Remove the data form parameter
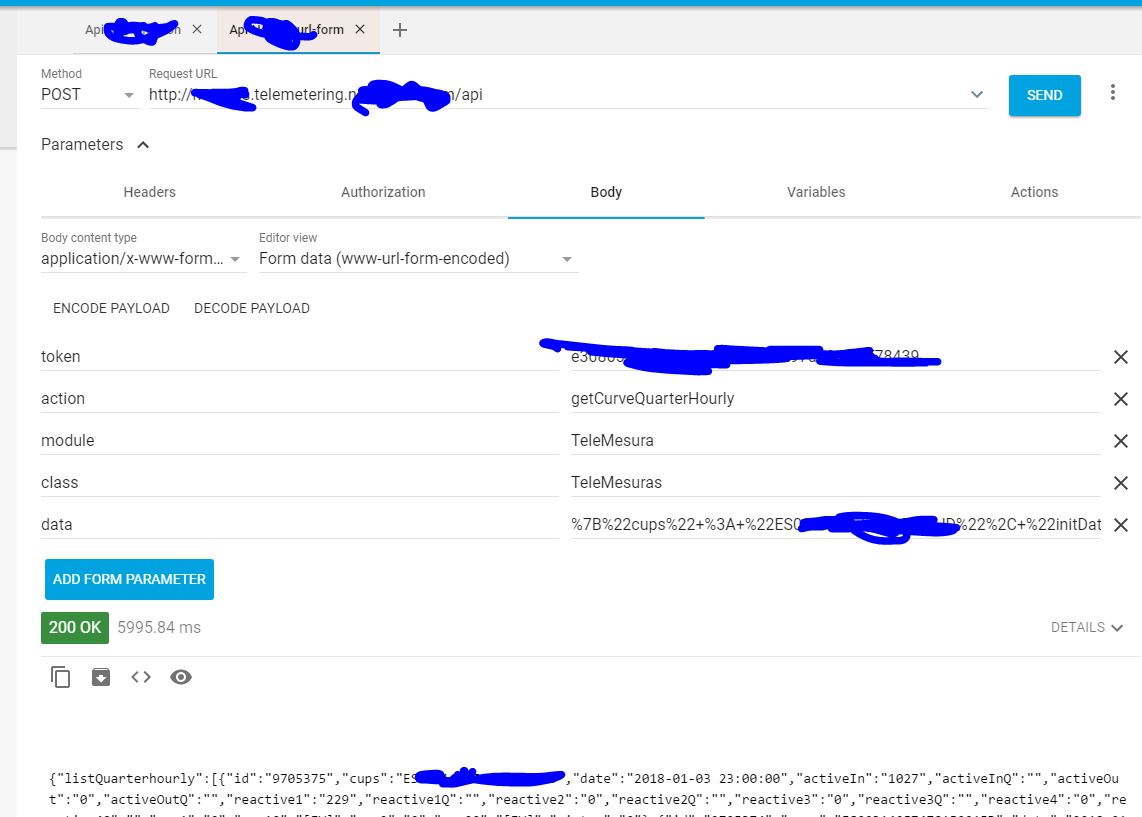 pos(1121,525)
